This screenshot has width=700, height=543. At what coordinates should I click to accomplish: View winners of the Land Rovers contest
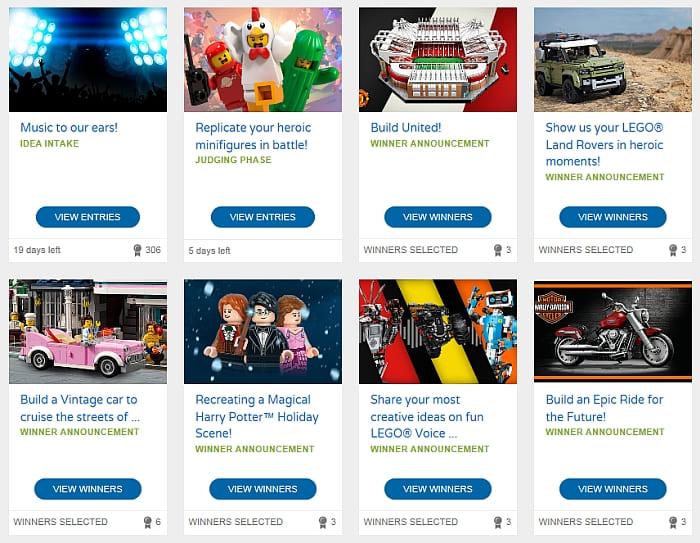(x=612, y=217)
